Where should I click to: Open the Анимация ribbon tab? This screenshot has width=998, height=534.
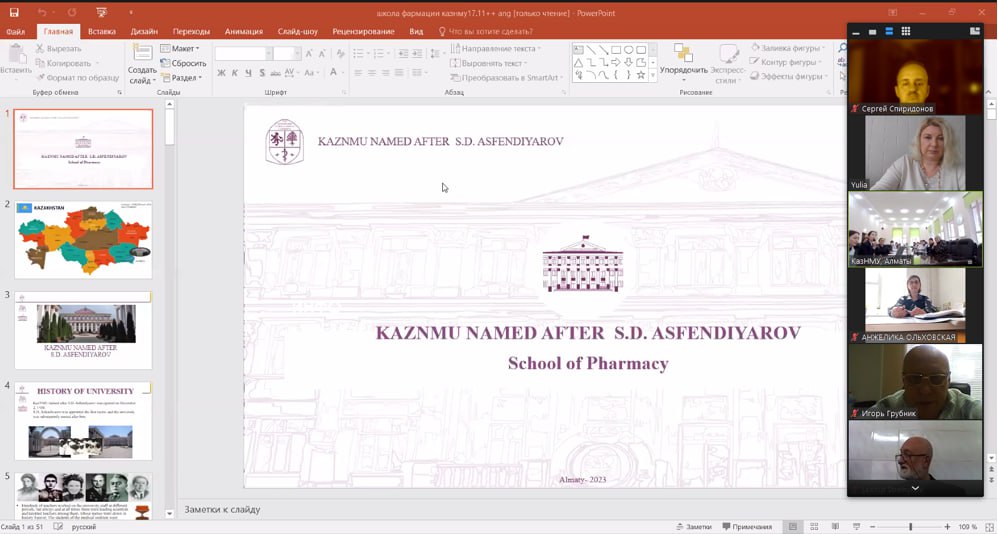point(244,31)
